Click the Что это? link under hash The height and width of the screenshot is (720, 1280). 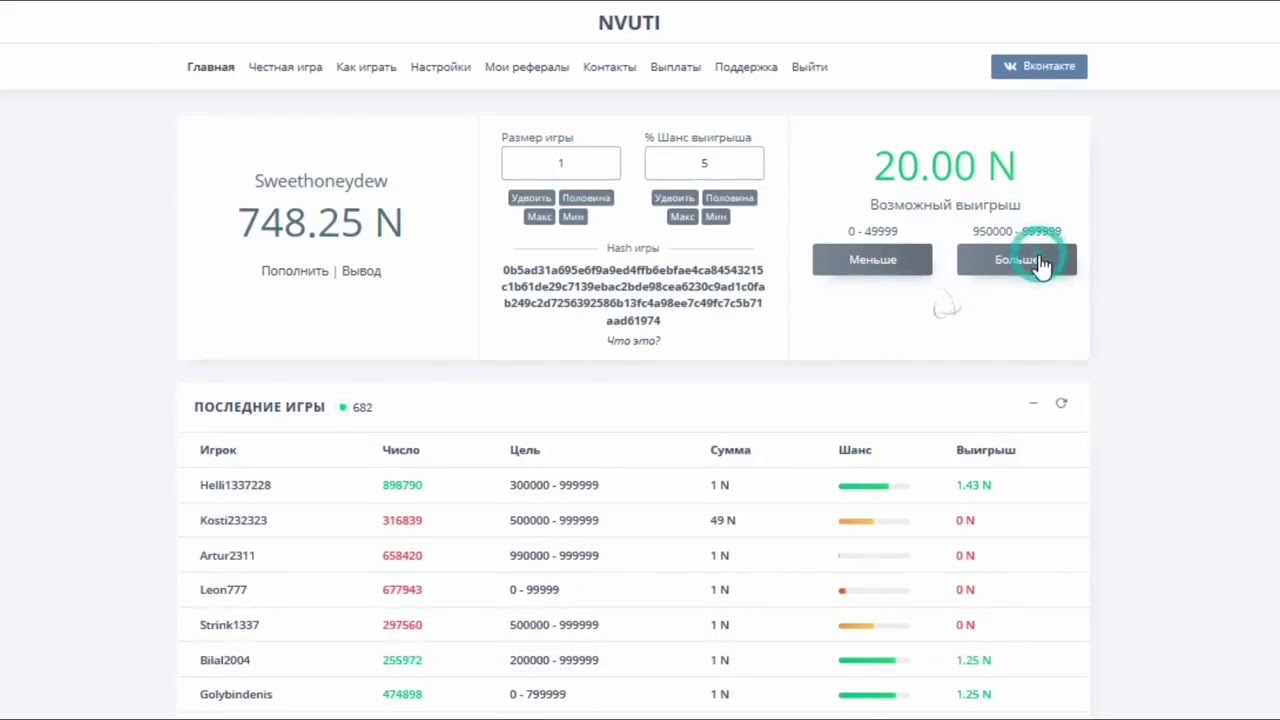(x=633, y=341)
